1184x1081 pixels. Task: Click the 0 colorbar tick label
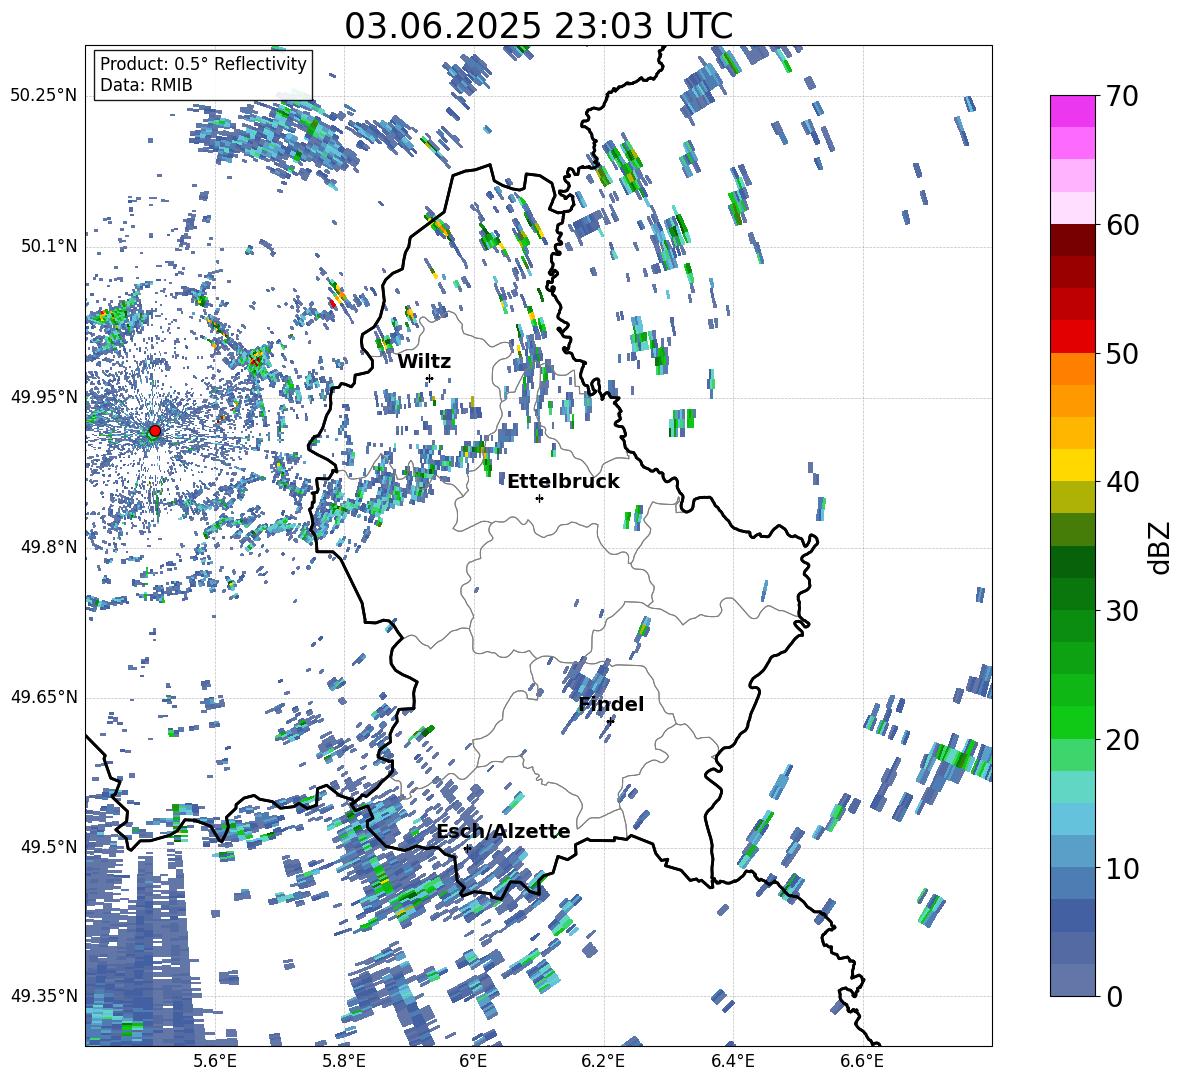tap(1114, 996)
